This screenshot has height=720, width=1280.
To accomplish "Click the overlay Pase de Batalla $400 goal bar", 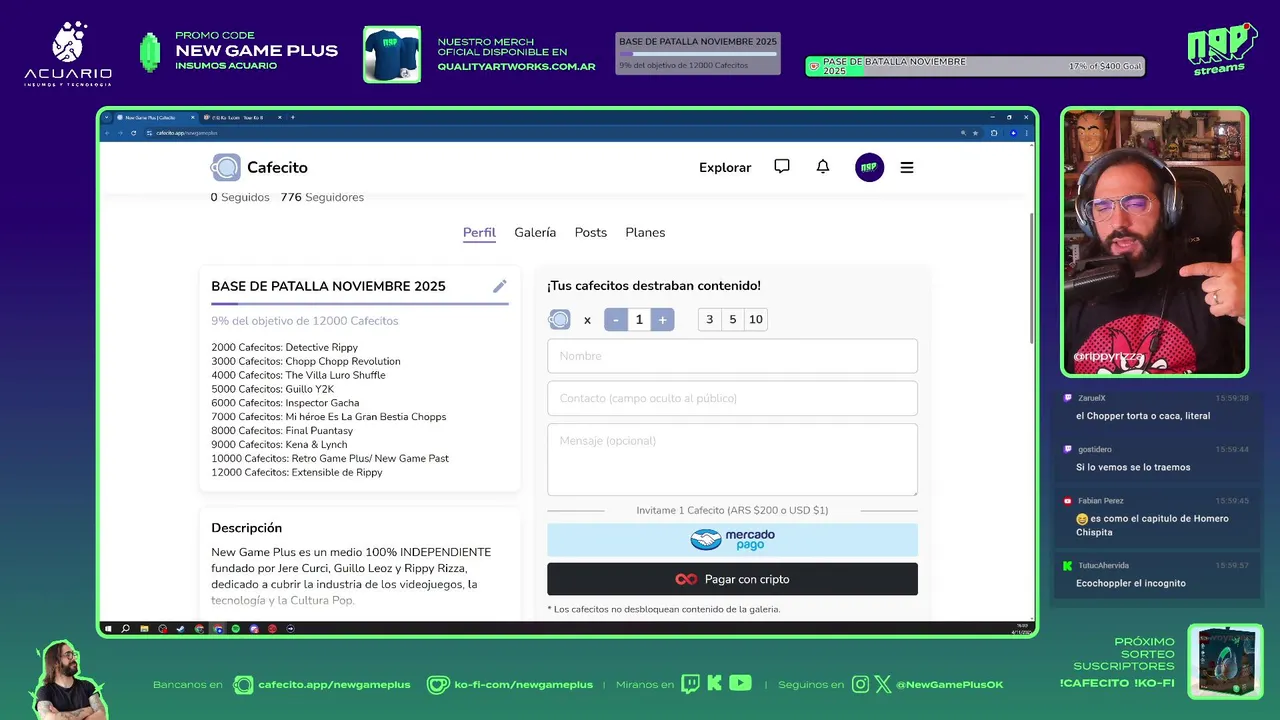I will (x=975, y=66).
